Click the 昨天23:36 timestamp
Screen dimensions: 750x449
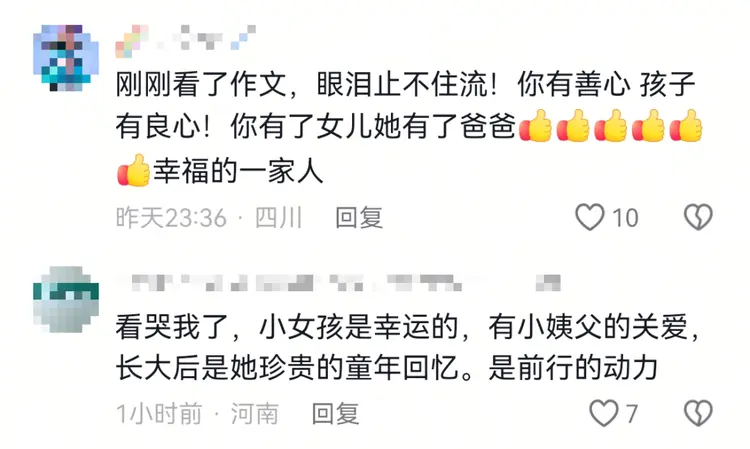(171, 219)
